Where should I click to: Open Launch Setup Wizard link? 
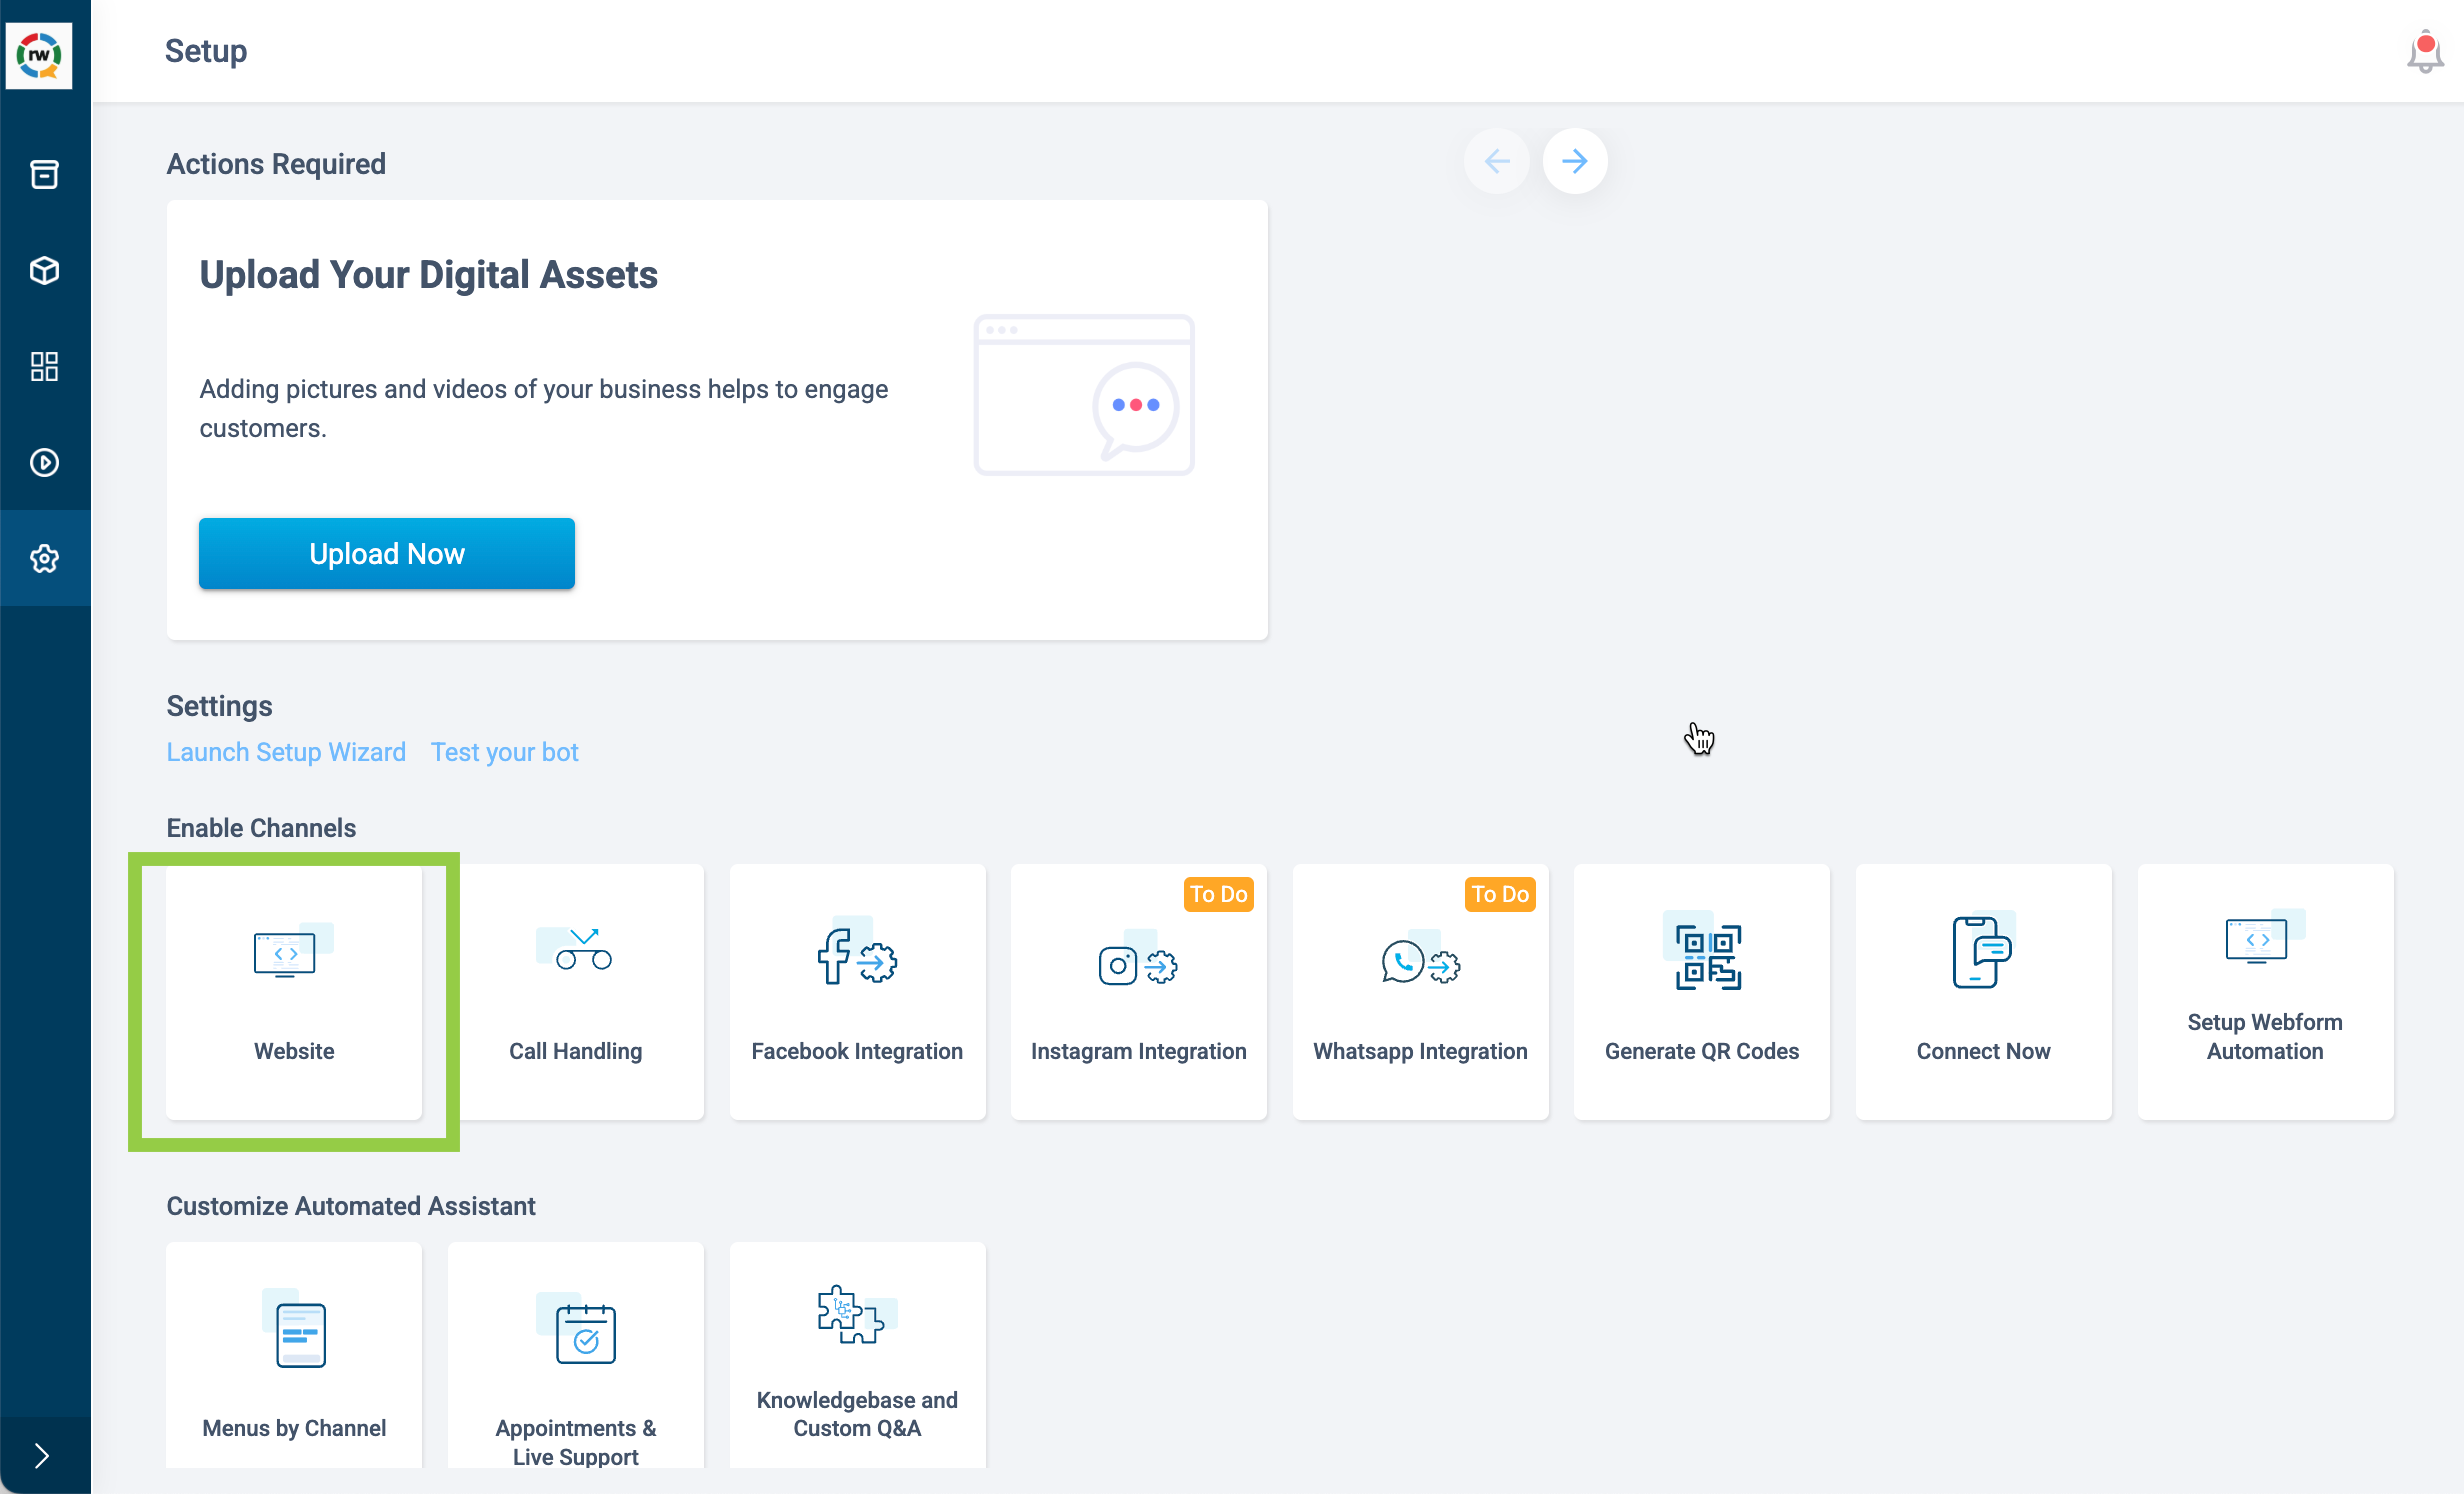click(286, 752)
